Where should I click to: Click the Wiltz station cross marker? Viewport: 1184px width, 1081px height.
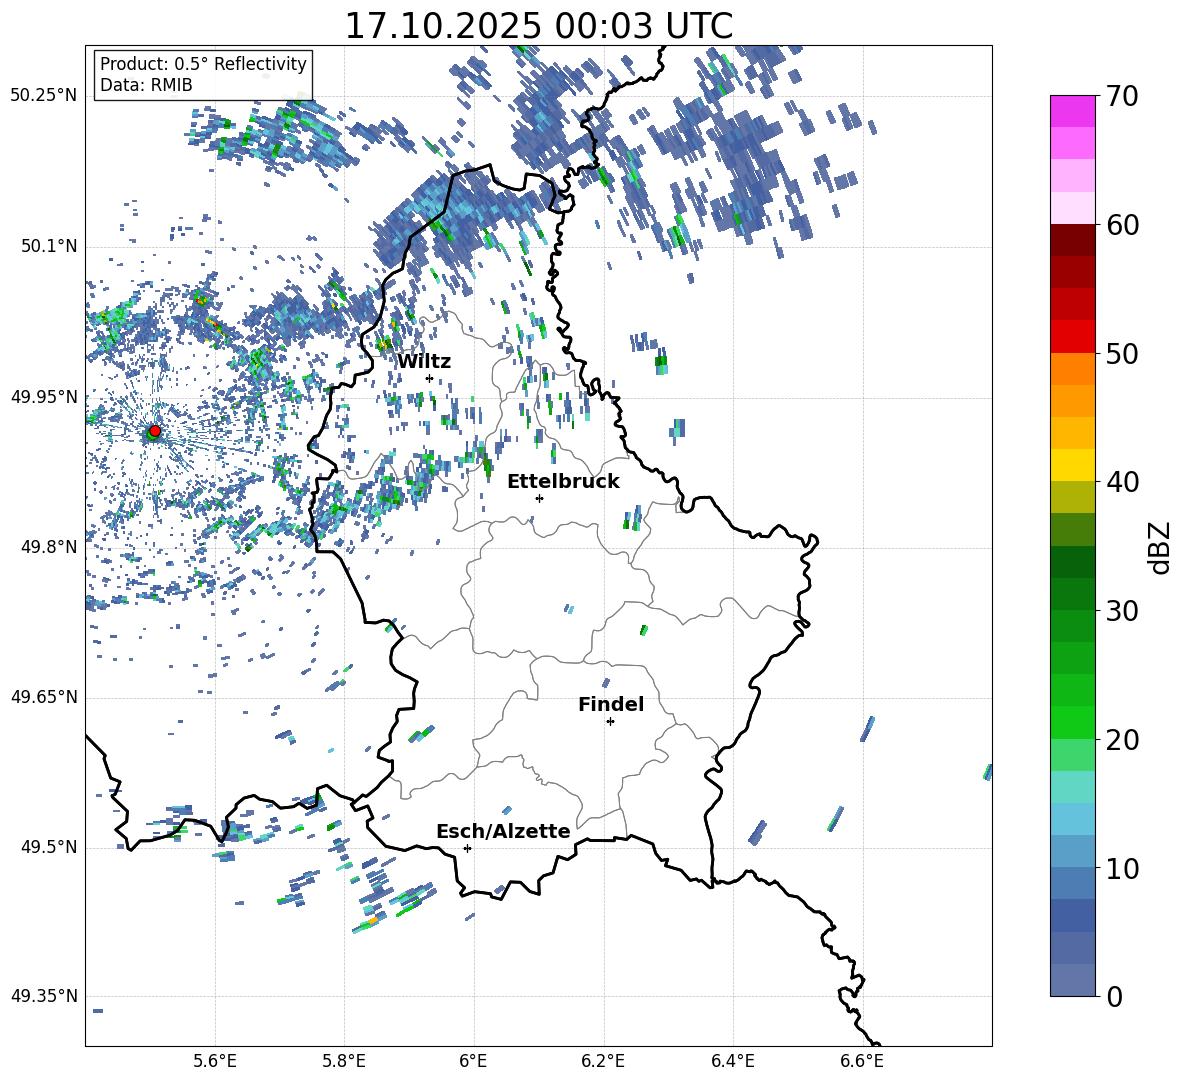[x=429, y=378]
